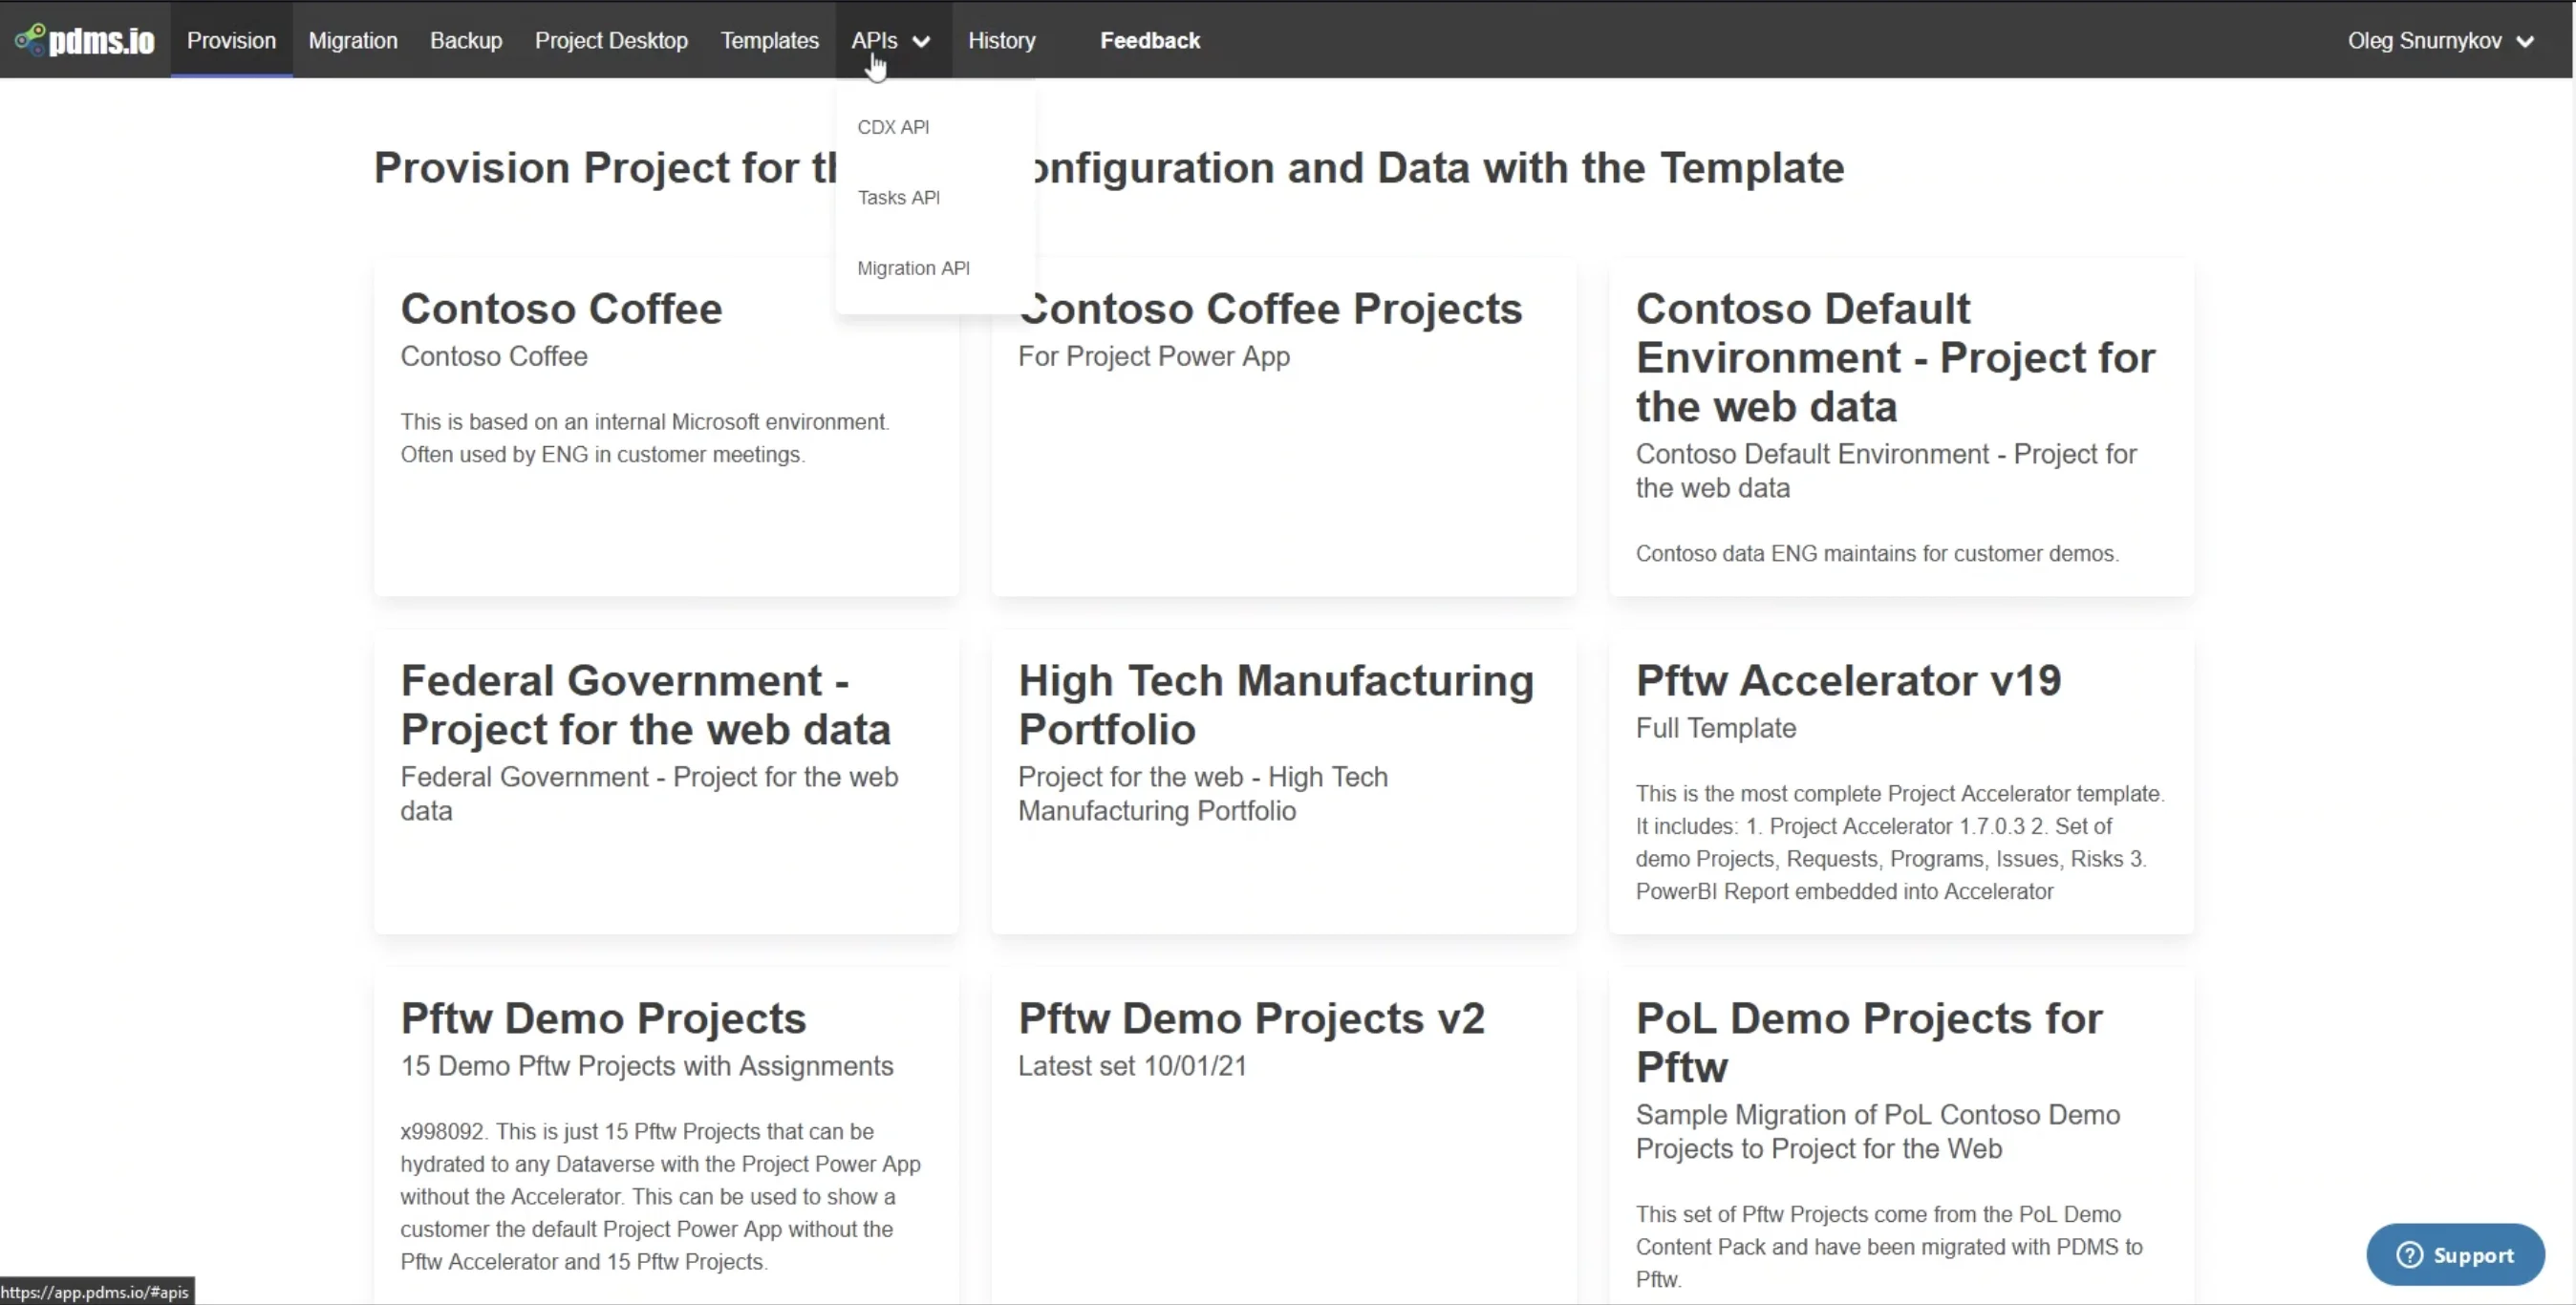
Task: Open the Templates section
Action: tap(768, 40)
